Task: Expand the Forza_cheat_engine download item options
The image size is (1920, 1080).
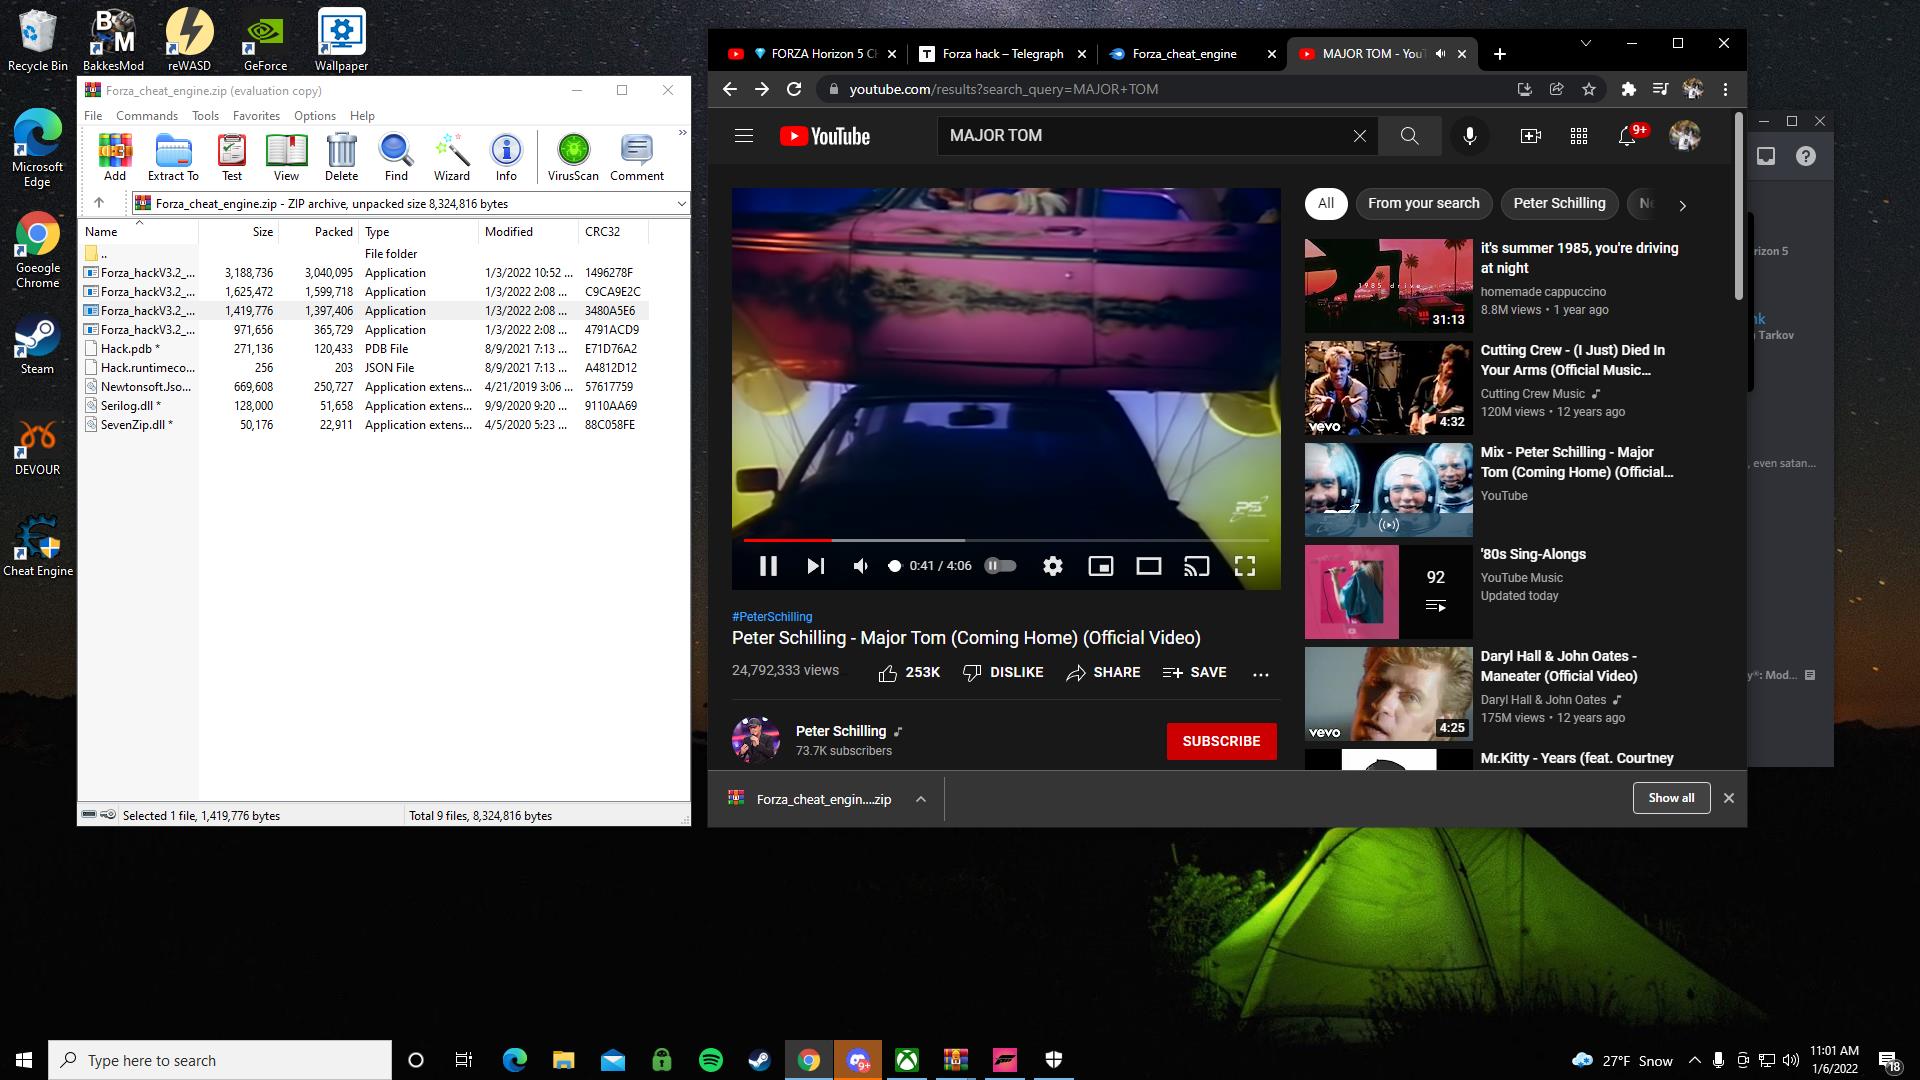Action: point(920,799)
